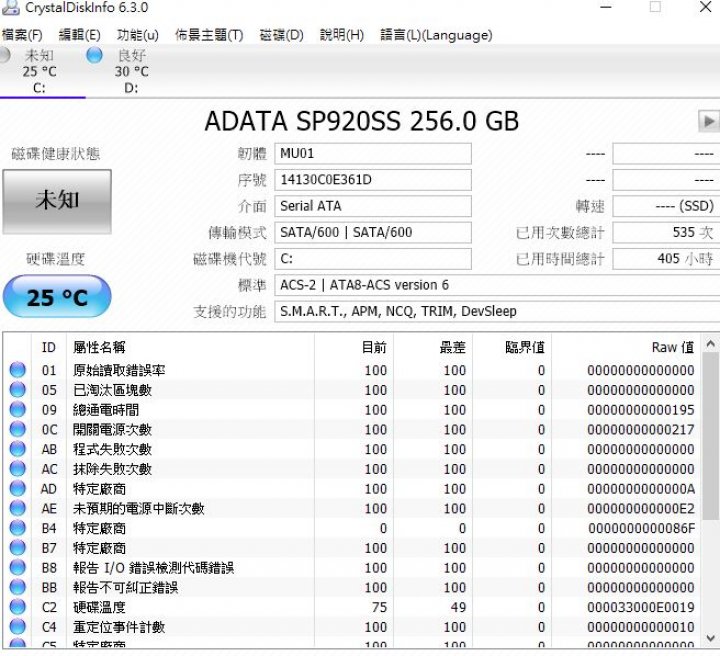Select the 程式失敗次數 attribute row

point(352,449)
